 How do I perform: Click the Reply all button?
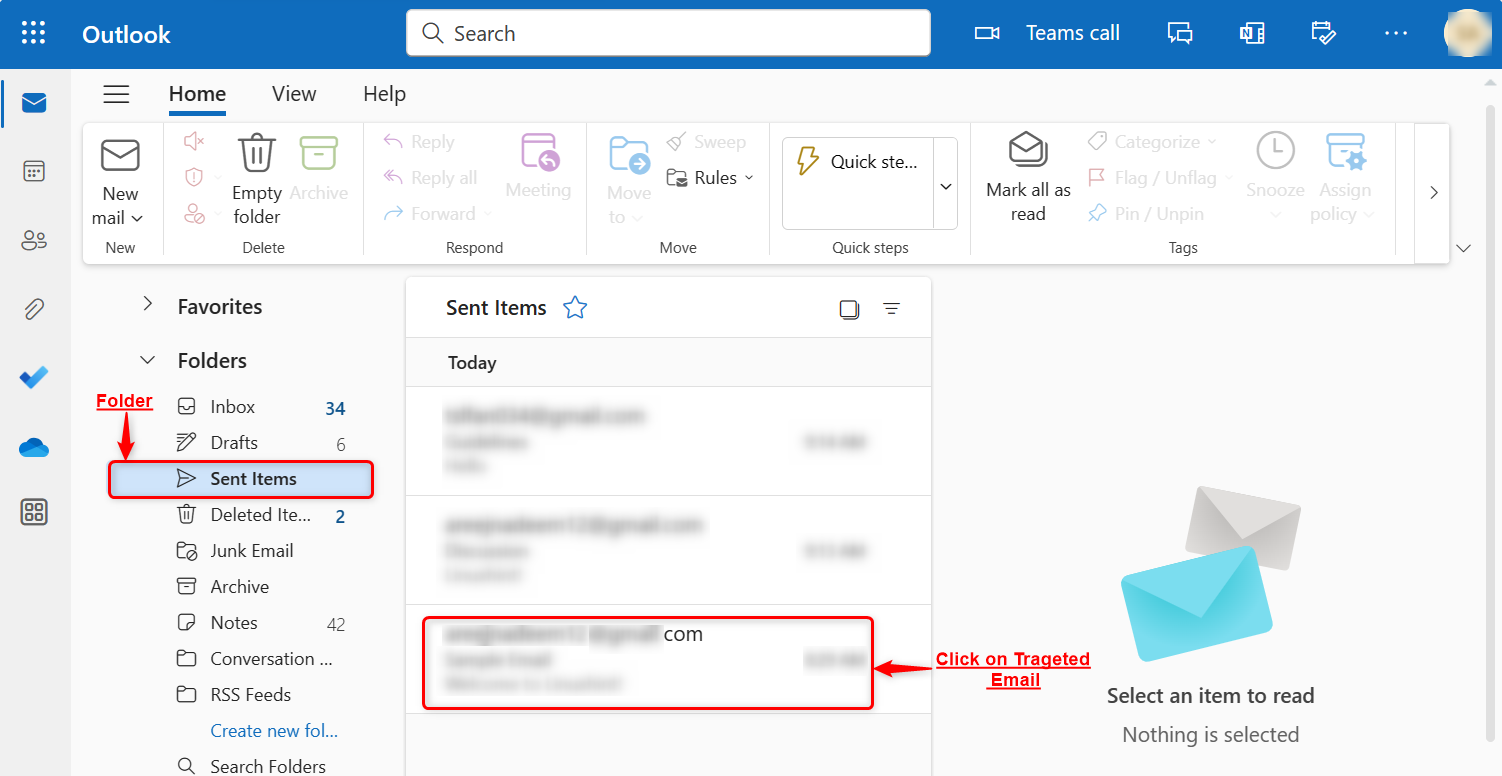click(x=430, y=178)
